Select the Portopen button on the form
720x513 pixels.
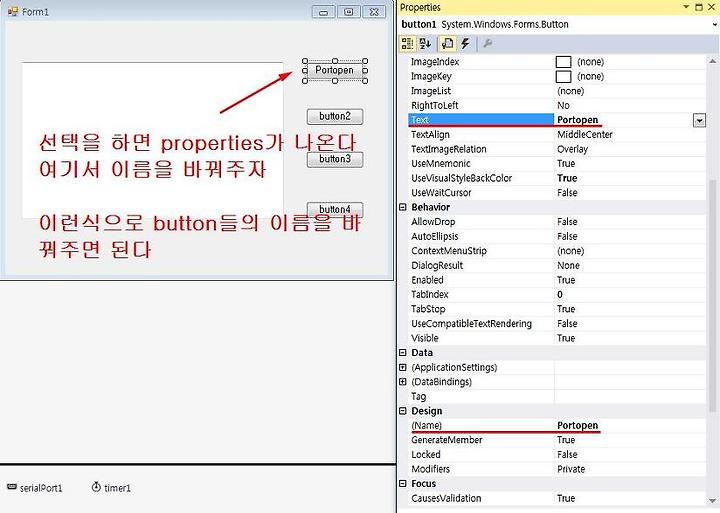tap(335, 70)
